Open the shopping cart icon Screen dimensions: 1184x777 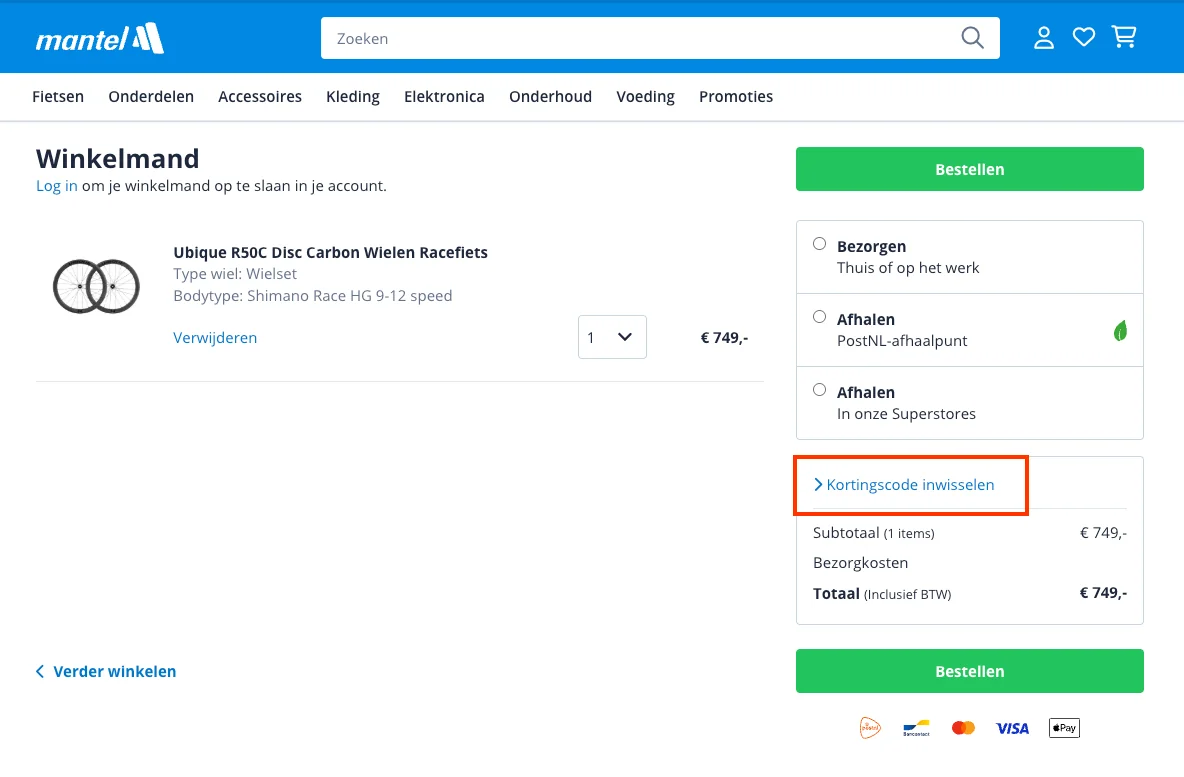pyautogui.click(x=1124, y=37)
